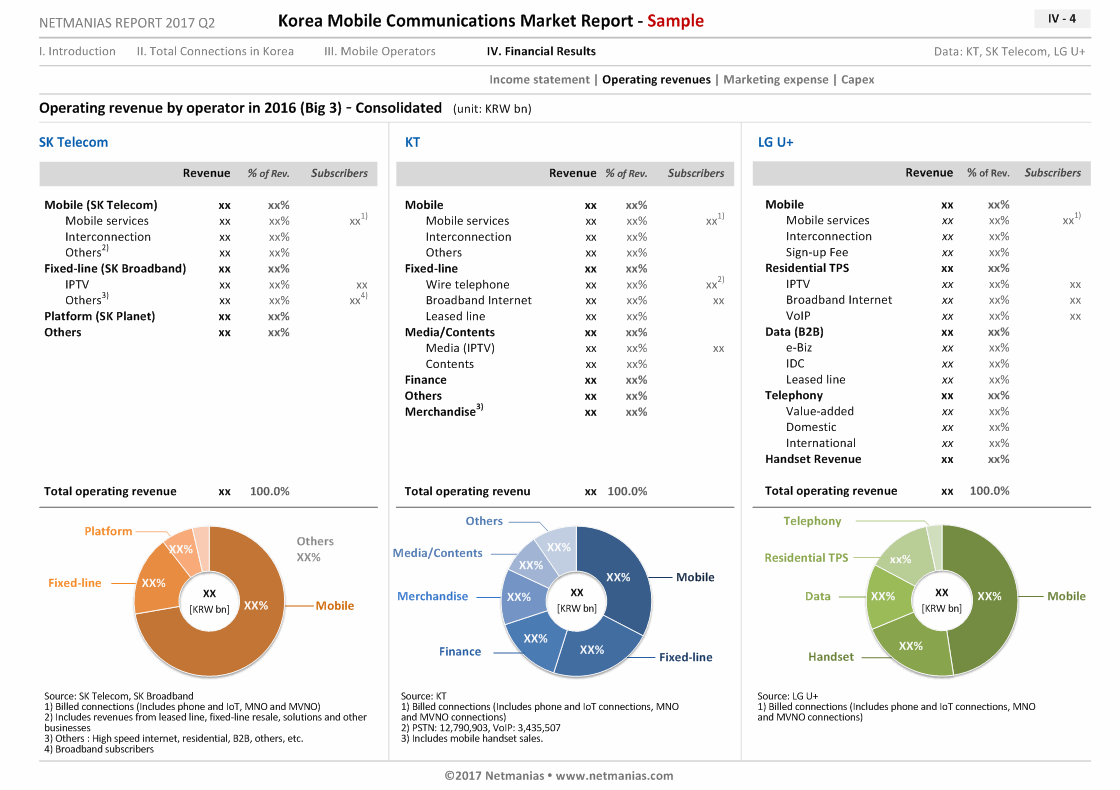Visit the www.netmanias.com footer link
The height and width of the screenshot is (790, 1120).
click(614, 776)
